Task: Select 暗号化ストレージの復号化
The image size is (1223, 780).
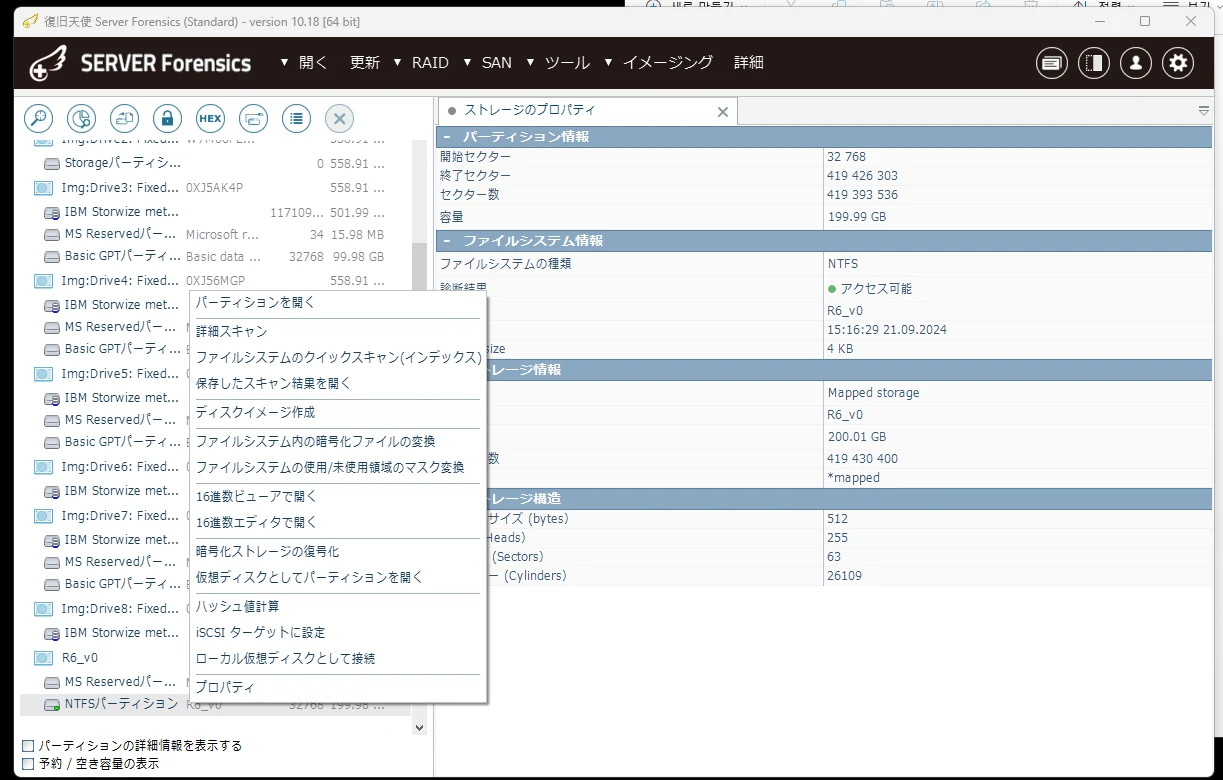Action: coord(337,551)
